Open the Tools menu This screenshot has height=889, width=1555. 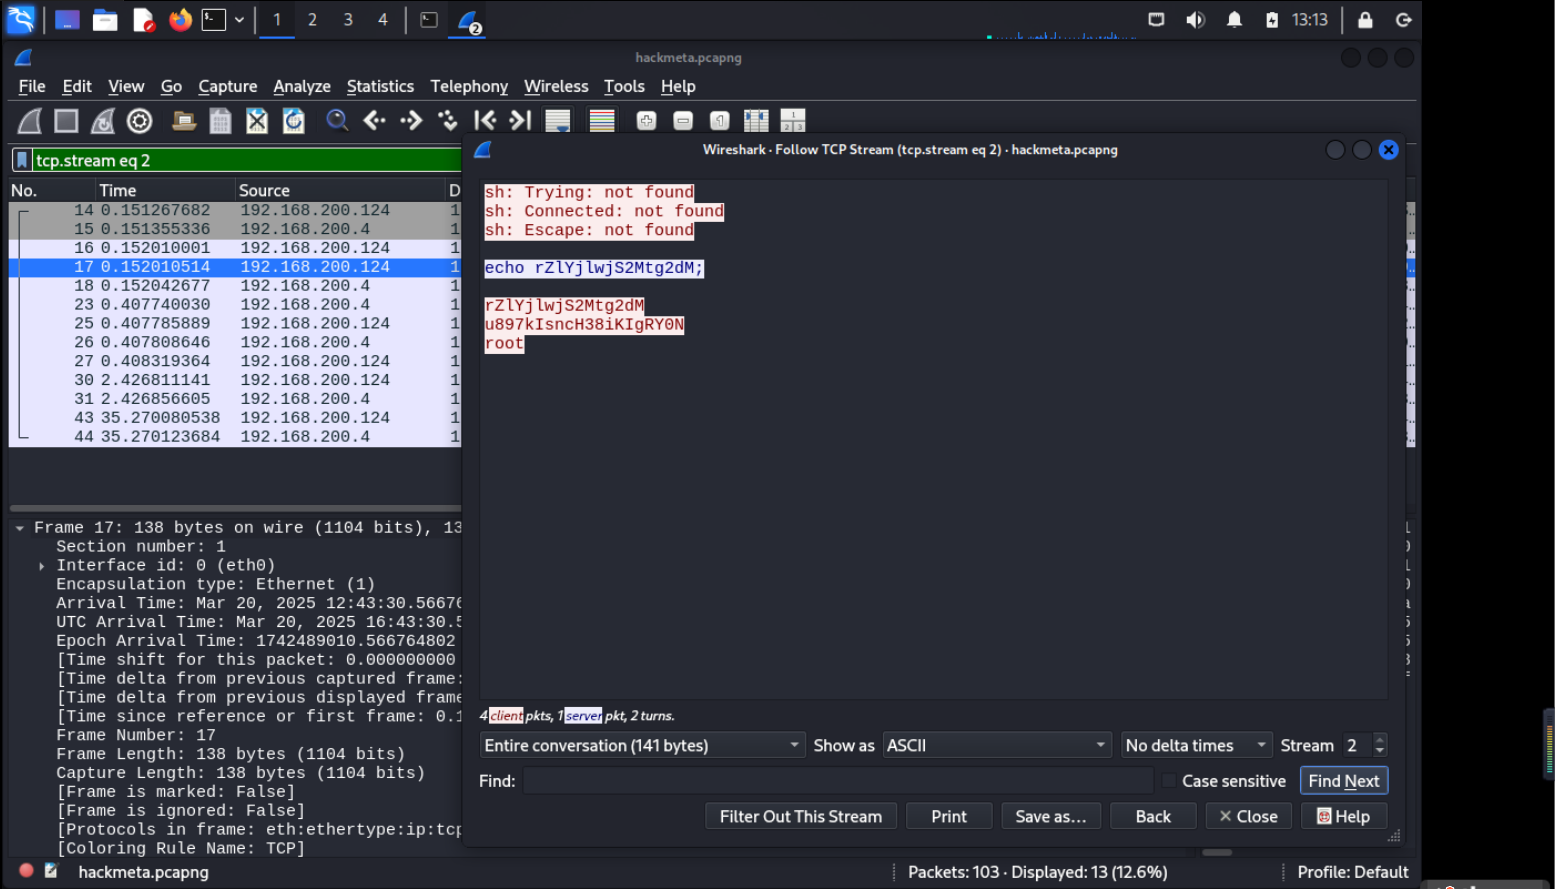tap(624, 87)
